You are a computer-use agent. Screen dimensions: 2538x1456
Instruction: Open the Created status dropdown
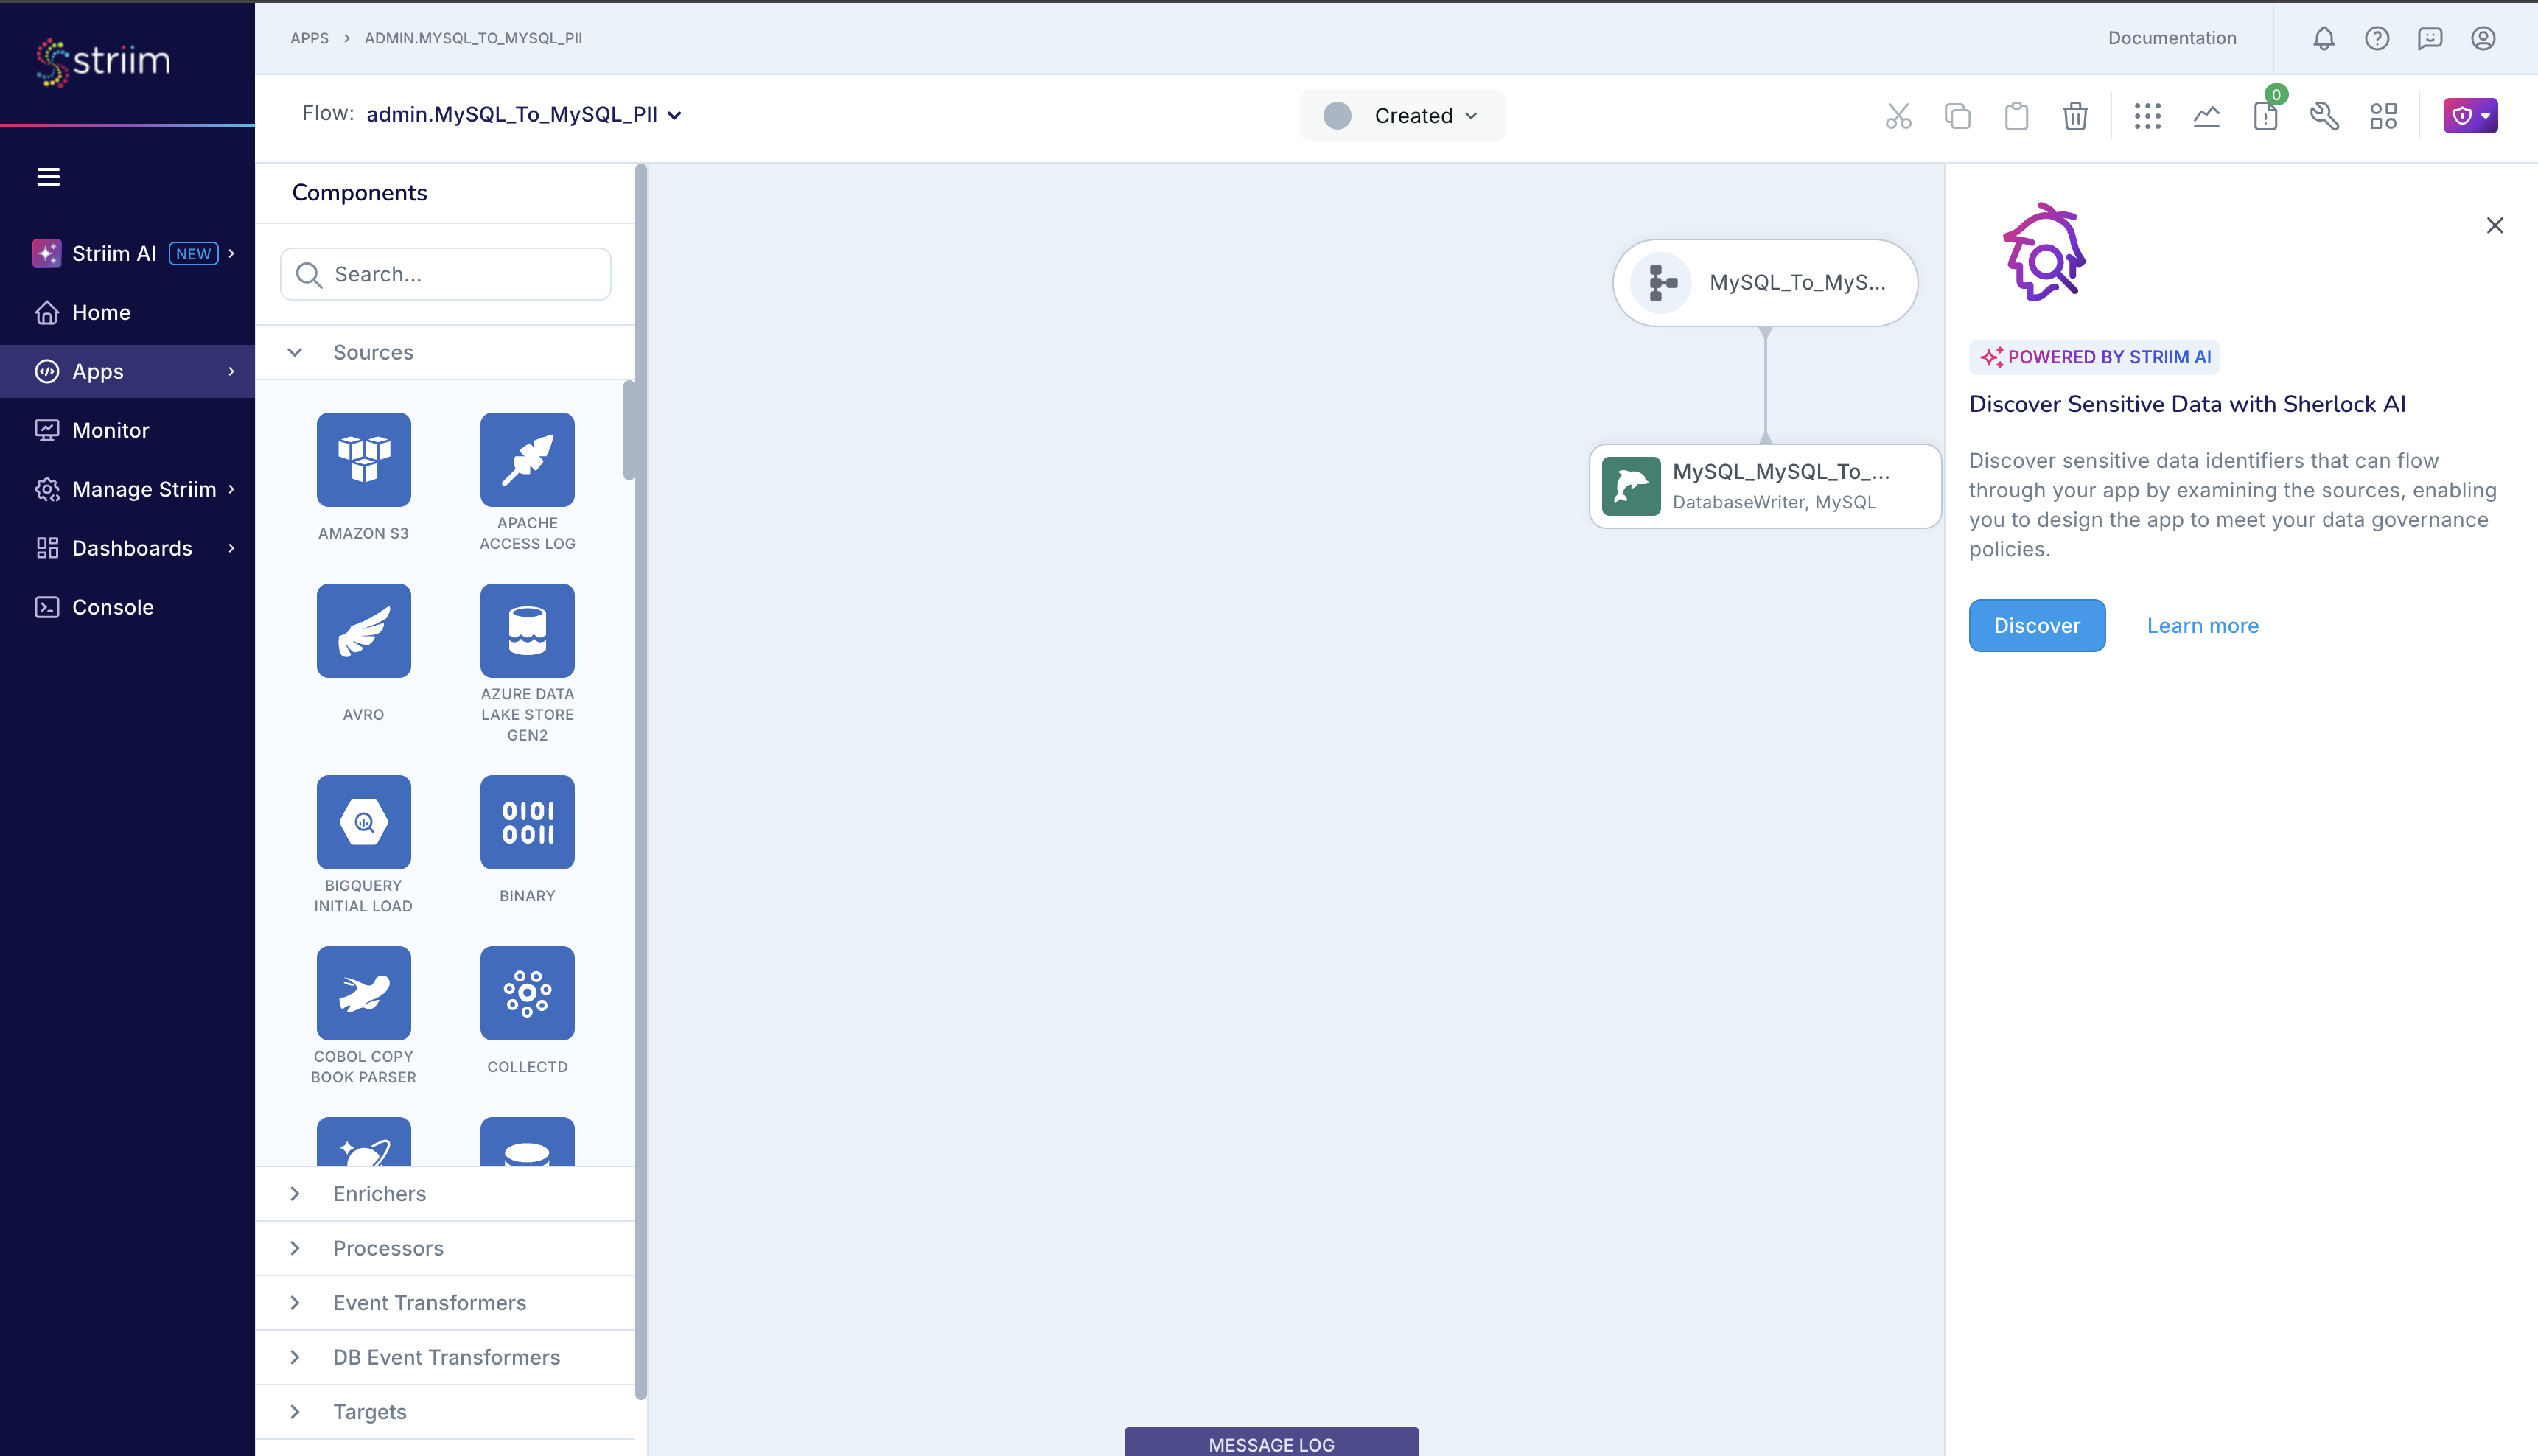(x=1402, y=115)
